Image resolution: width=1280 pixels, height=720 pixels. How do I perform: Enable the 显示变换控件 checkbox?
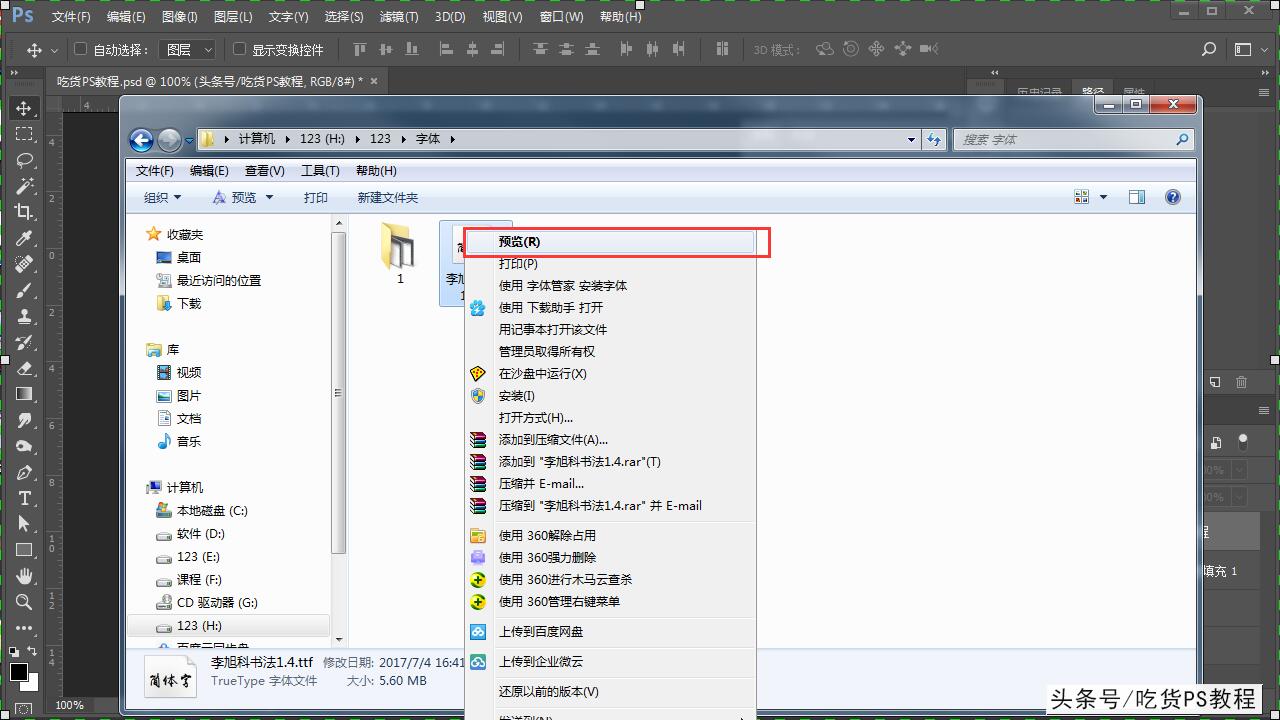tap(240, 49)
